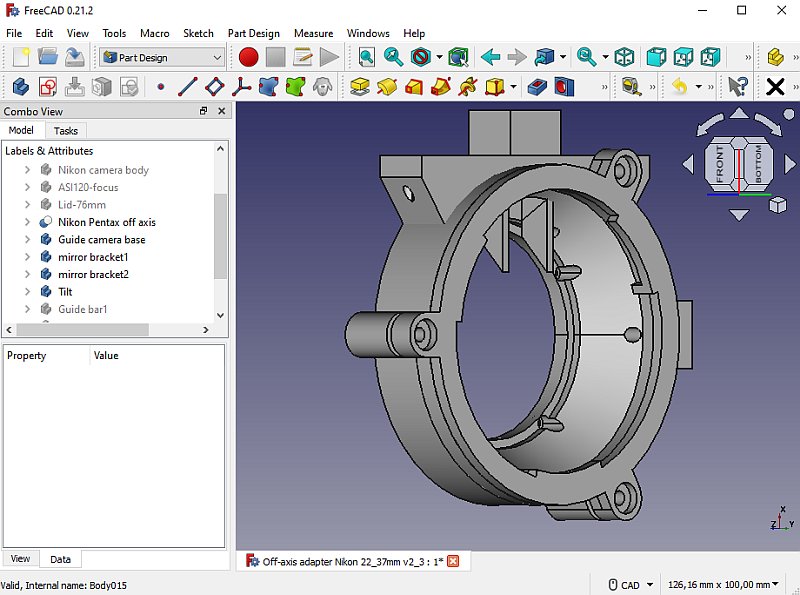
Task: Open the CAD navigation style dropdown
Action: pos(631,585)
